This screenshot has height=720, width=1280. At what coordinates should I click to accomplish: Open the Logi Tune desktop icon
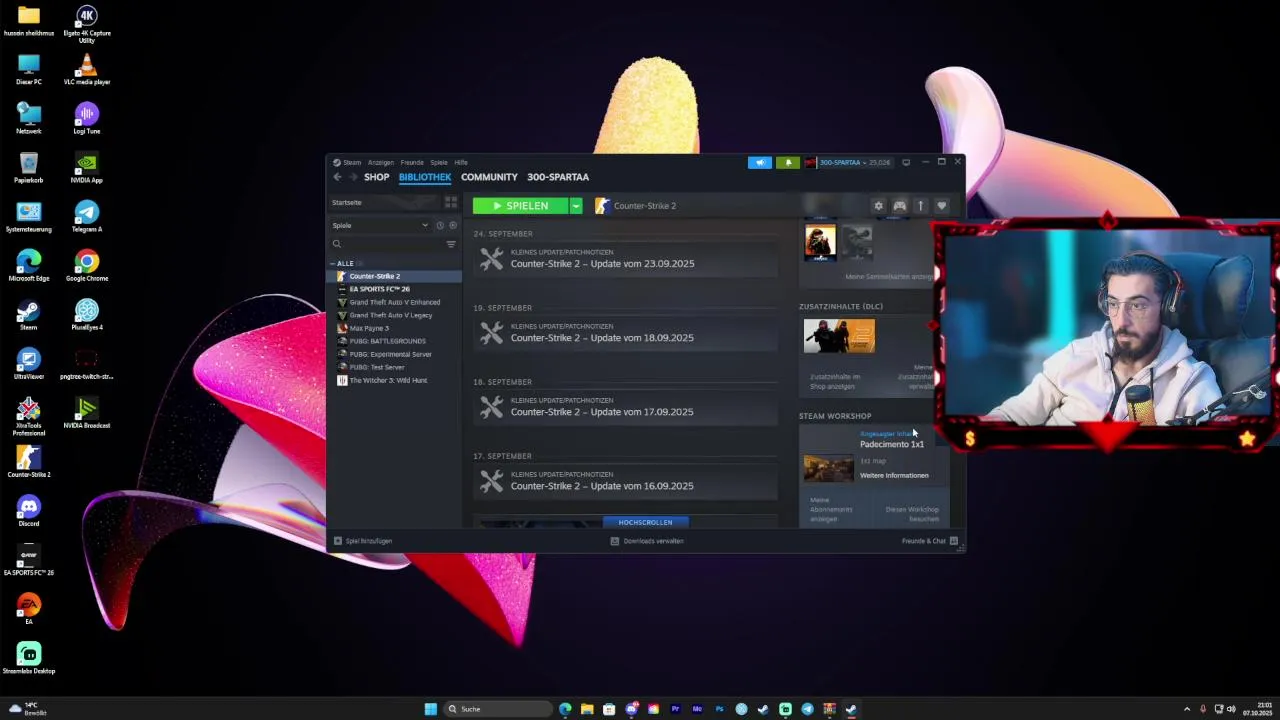[86, 118]
